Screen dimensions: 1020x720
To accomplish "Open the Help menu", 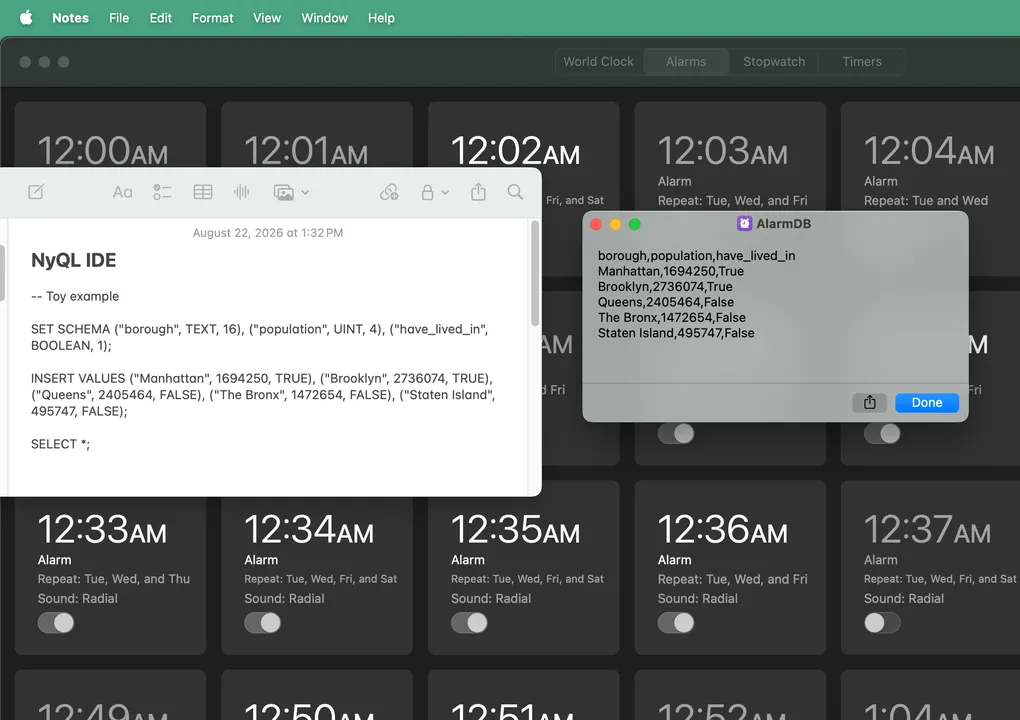I will (x=381, y=18).
